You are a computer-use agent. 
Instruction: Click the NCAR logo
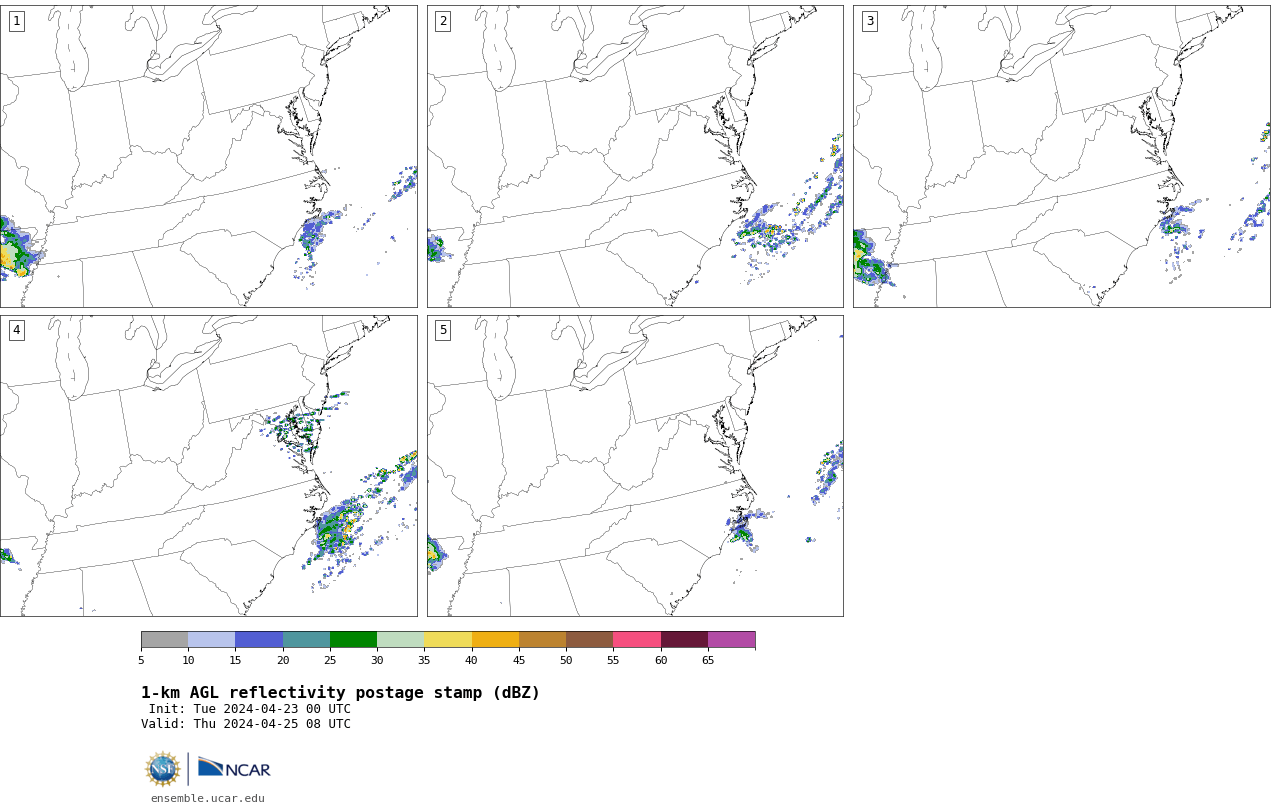click(x=234, y=768)
